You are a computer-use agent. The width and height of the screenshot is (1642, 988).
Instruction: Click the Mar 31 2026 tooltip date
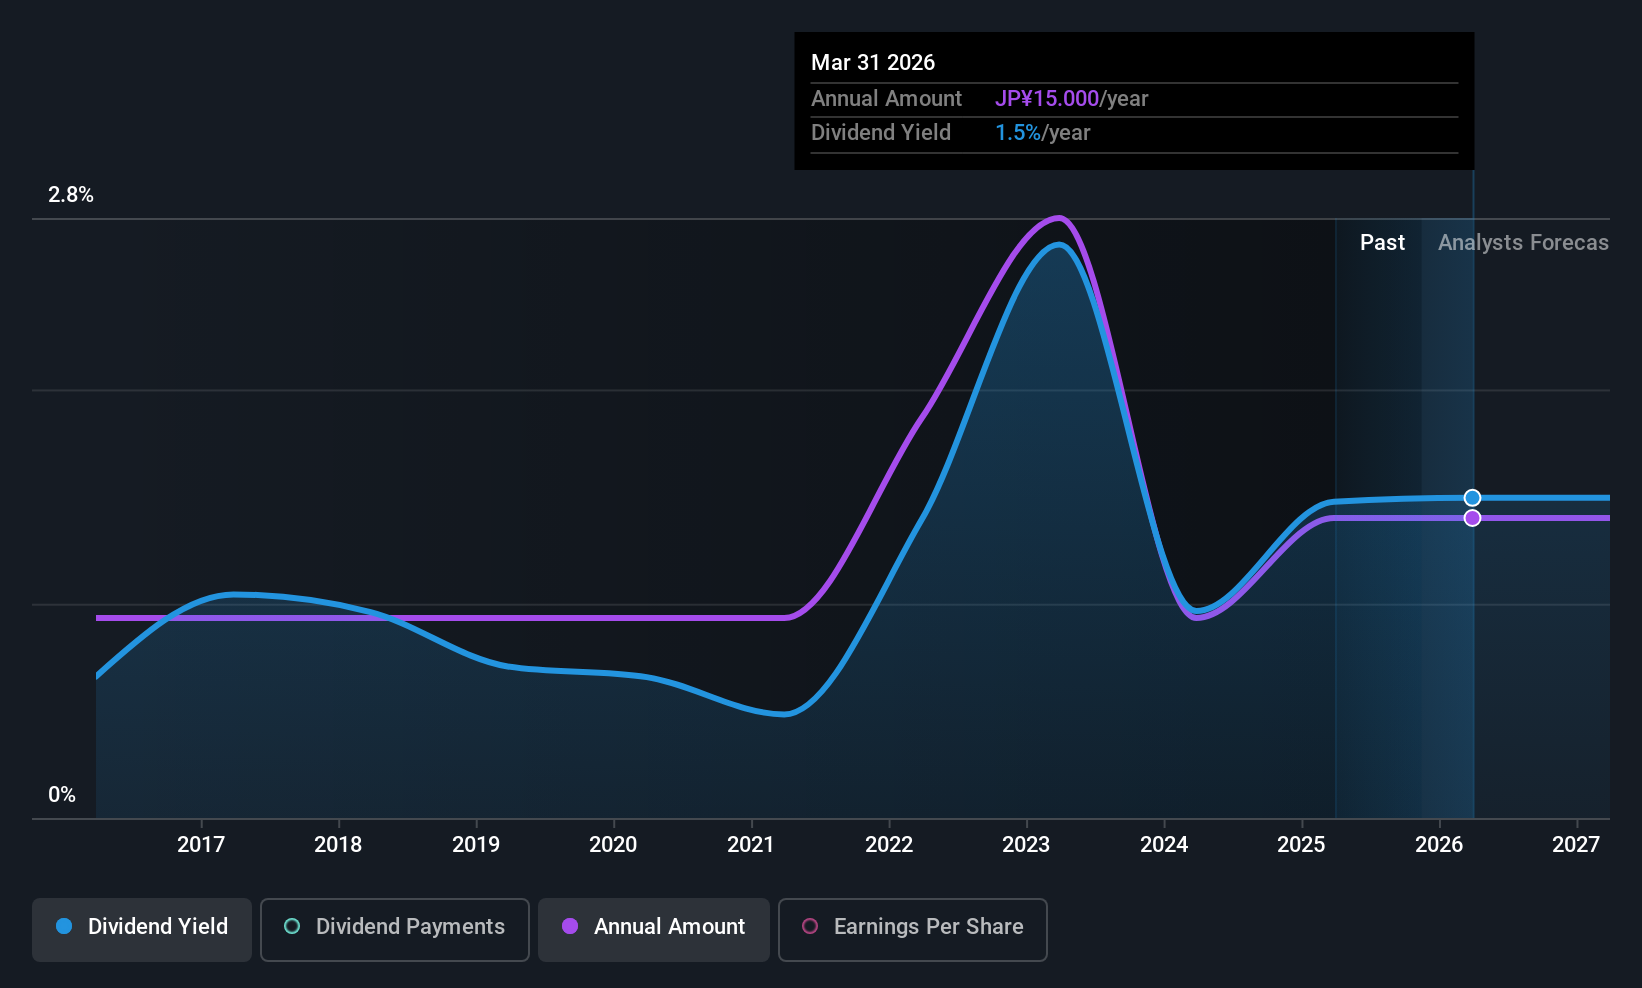[873, 63]
